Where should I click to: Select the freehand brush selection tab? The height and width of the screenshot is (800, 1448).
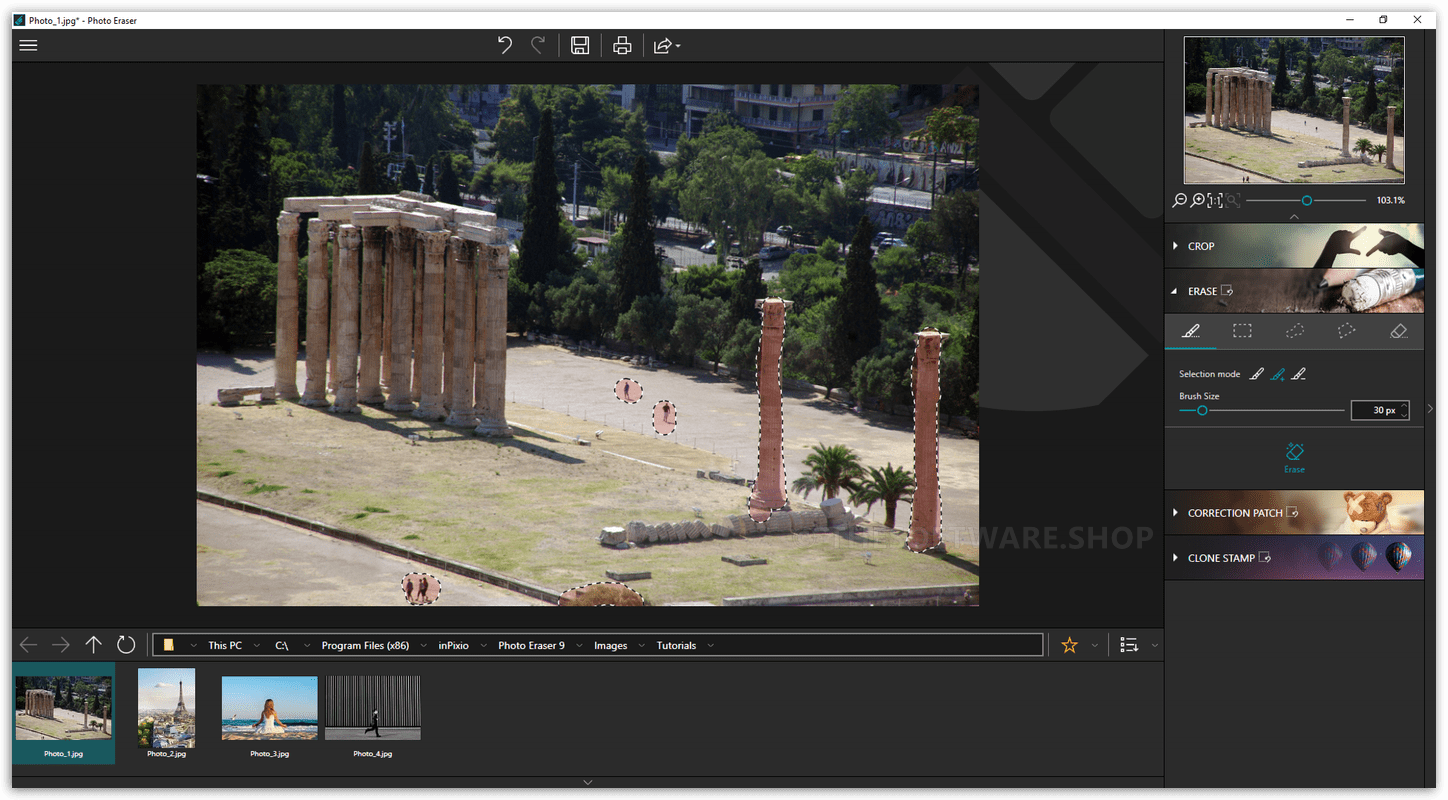1190,331
